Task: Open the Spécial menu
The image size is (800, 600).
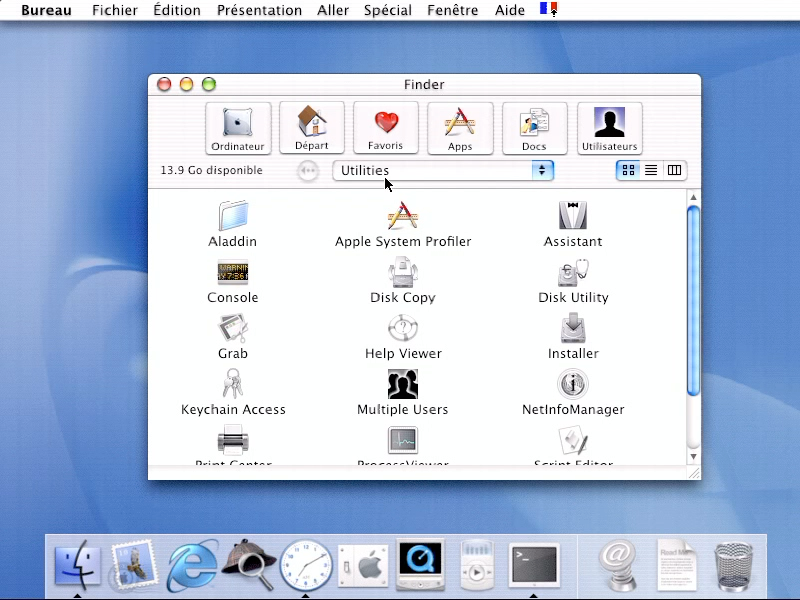Action: [388, 10]
